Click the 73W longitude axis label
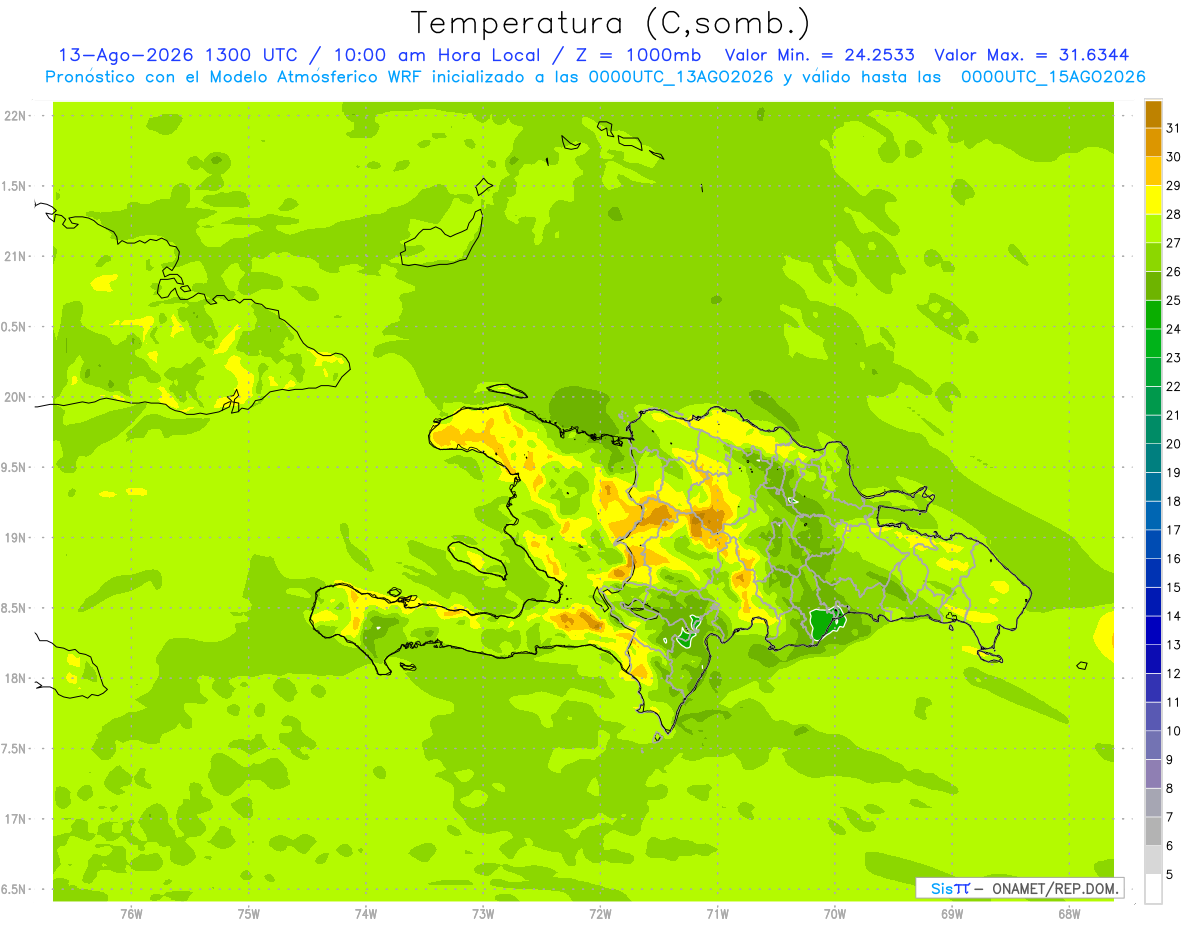 click(x=483, y=914)
